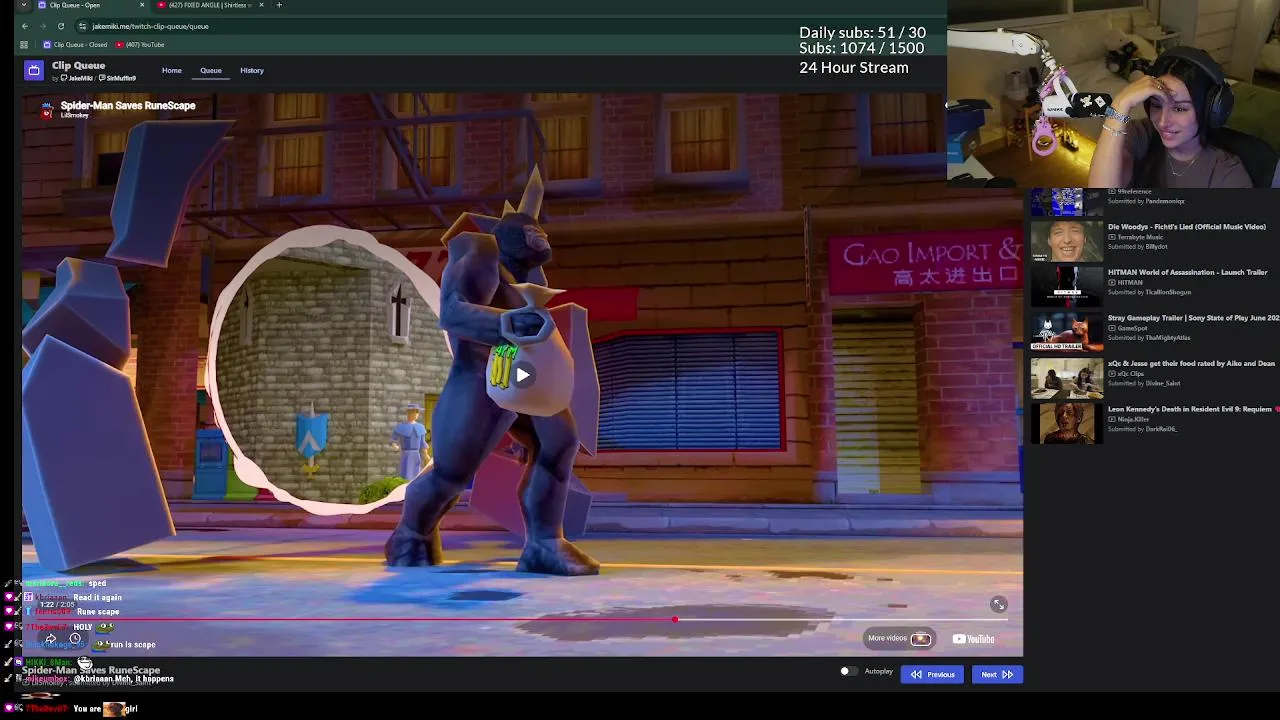Screen dimensions: 1280x720
Task: Open the YouTube logo link on player
Action: coord(974,639)
